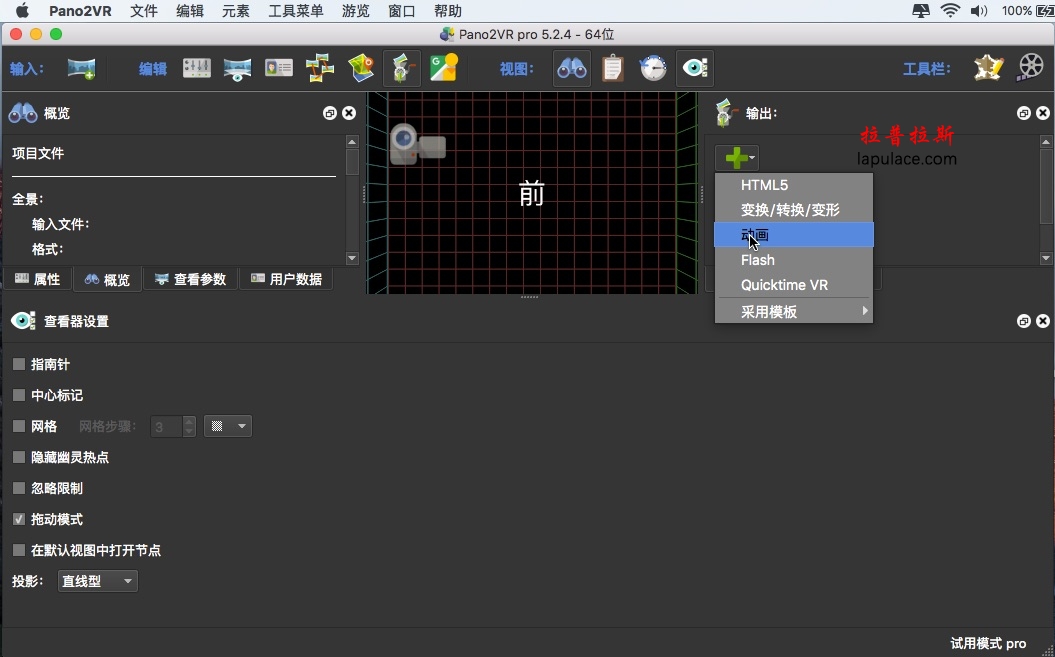Open the clipboard list view icon
The height and width of the screenshot is (657, 1055).
613,69
